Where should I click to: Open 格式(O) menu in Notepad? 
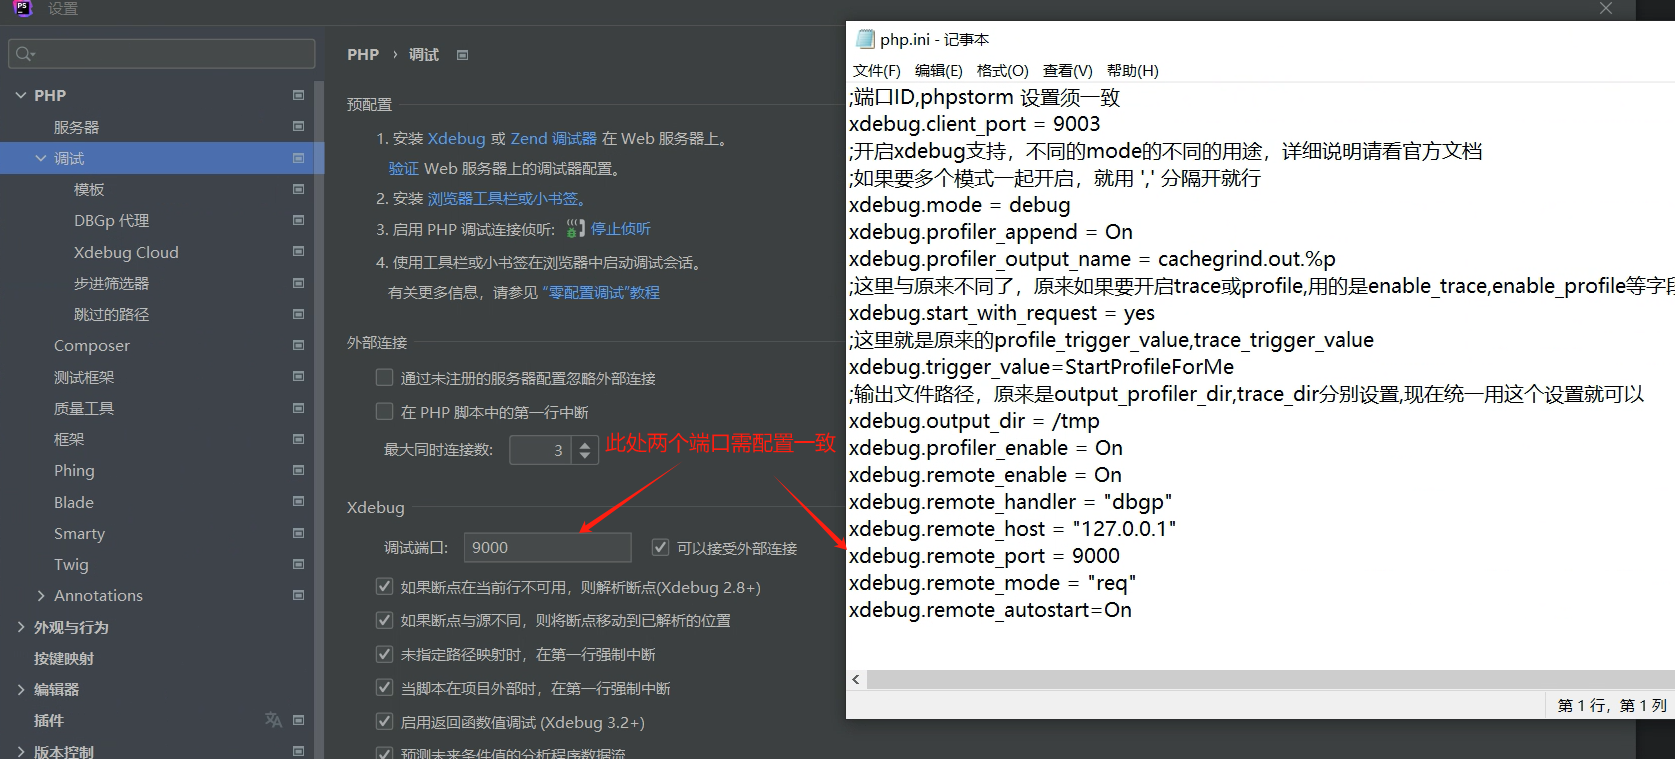[1002, 71]
